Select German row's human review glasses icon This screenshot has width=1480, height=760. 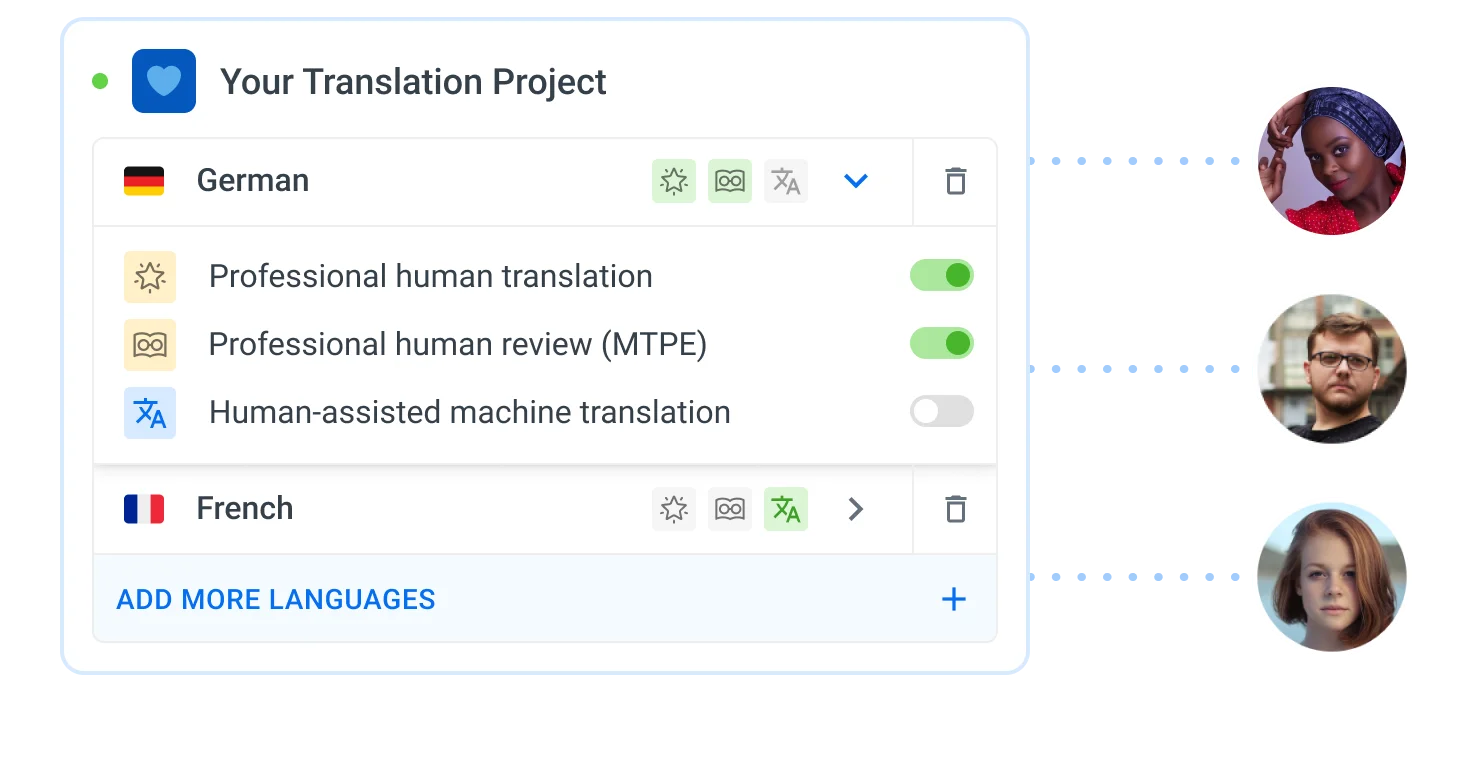730,181
